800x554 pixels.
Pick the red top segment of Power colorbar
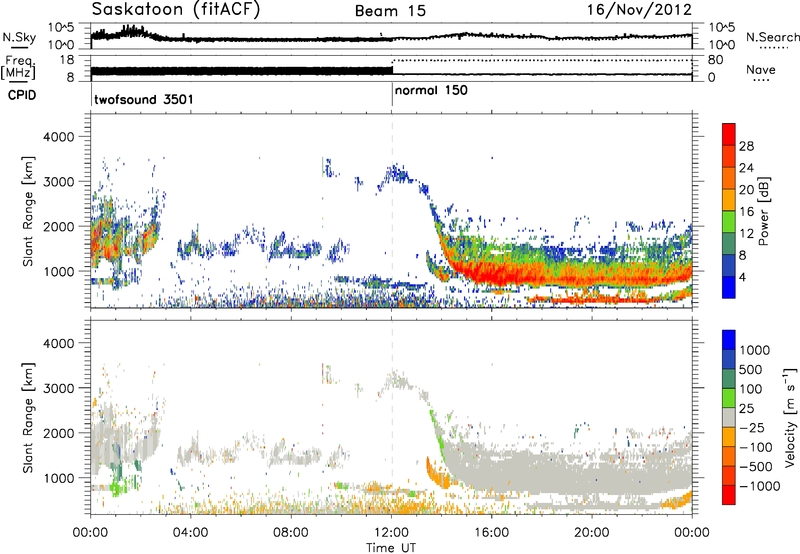[x=729, y=134]
